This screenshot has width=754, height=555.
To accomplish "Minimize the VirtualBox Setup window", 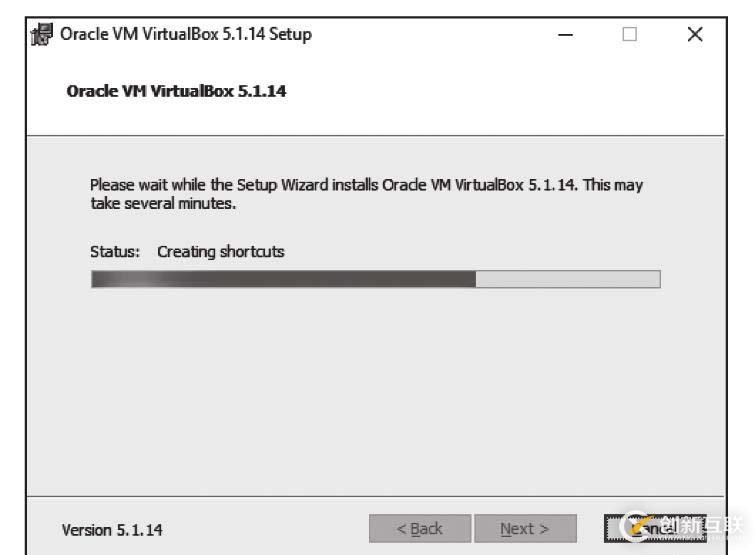I will tap(566, 35).
